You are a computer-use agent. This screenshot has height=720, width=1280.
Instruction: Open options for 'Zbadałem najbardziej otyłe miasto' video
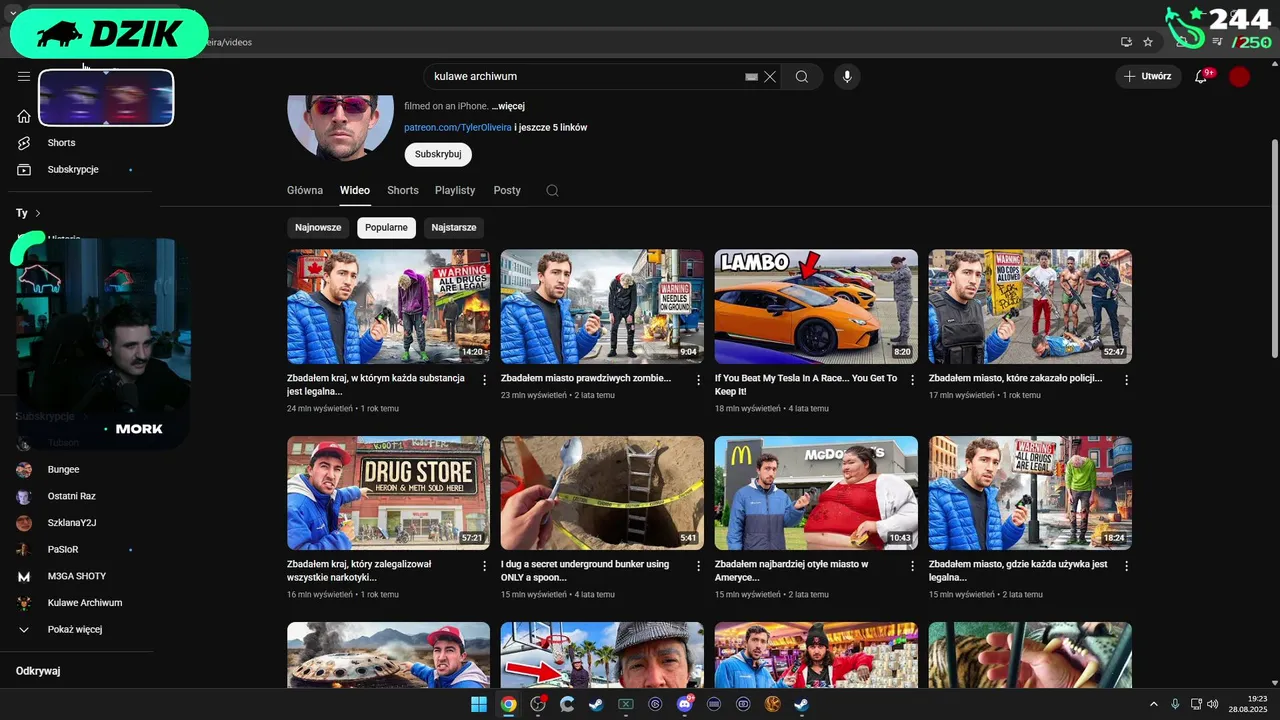click(913, 566)
